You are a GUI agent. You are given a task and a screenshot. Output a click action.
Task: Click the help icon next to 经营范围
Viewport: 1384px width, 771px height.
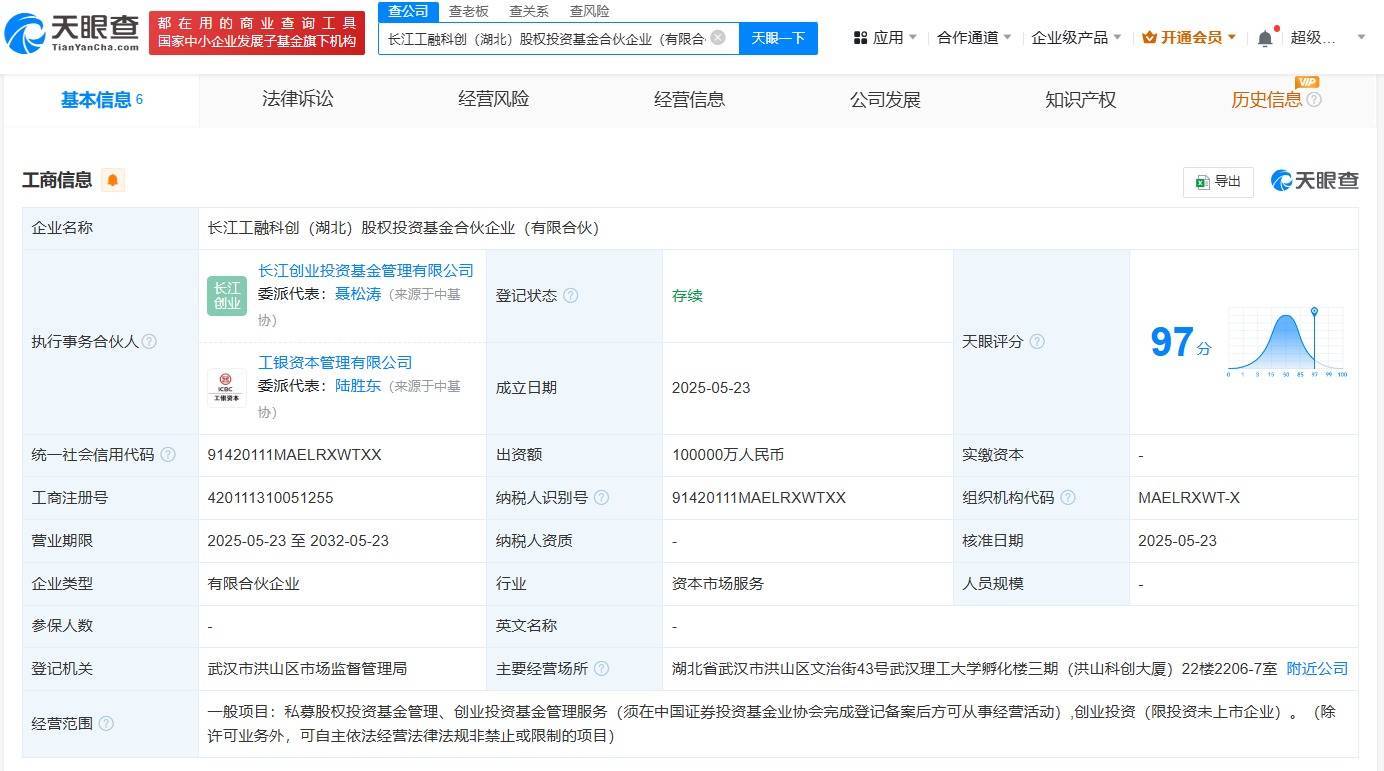106,723
